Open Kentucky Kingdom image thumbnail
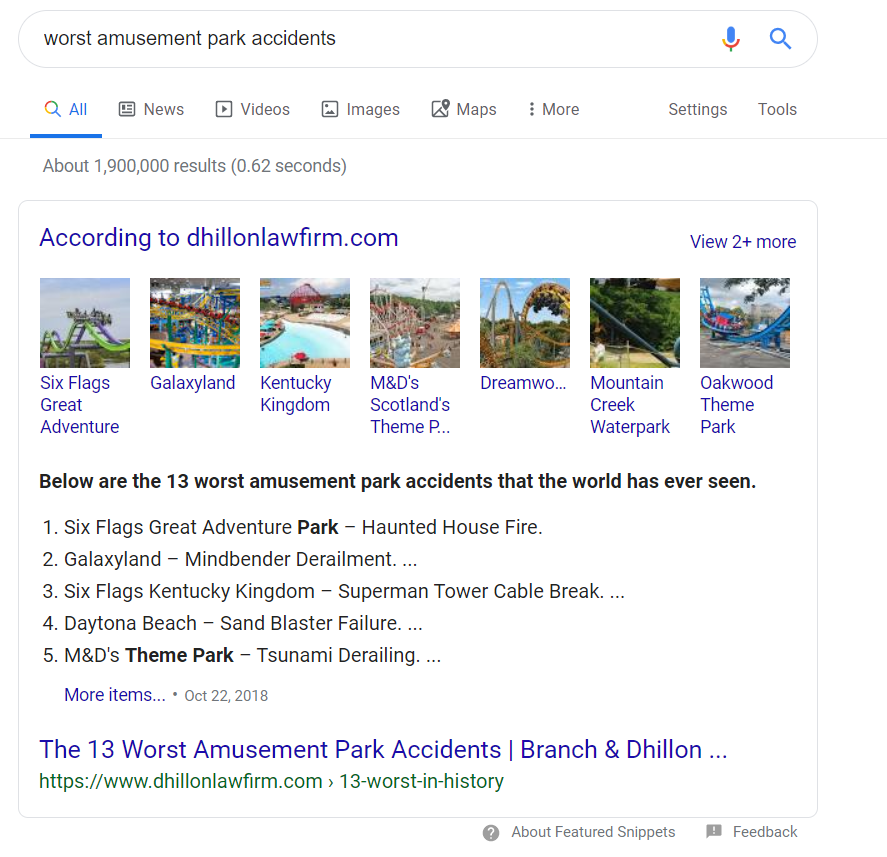 point(305,323)
